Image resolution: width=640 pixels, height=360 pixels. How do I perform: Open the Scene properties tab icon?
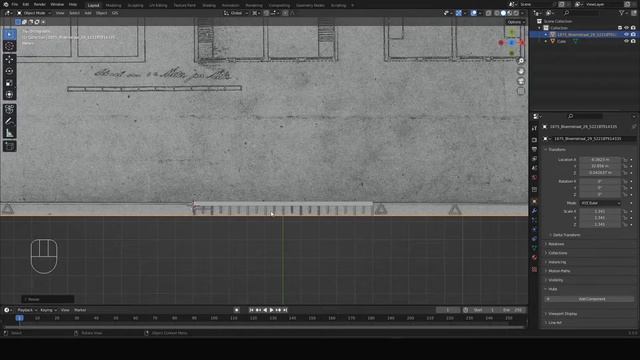534,168
